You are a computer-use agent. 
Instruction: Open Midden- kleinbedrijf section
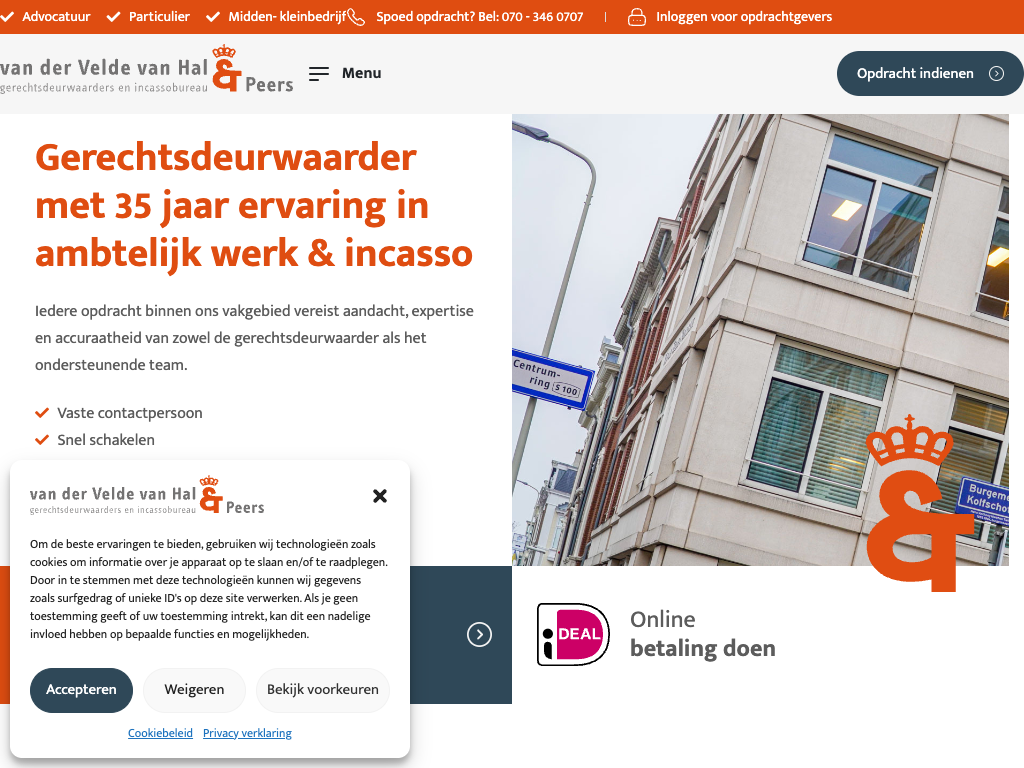point(276,17)
